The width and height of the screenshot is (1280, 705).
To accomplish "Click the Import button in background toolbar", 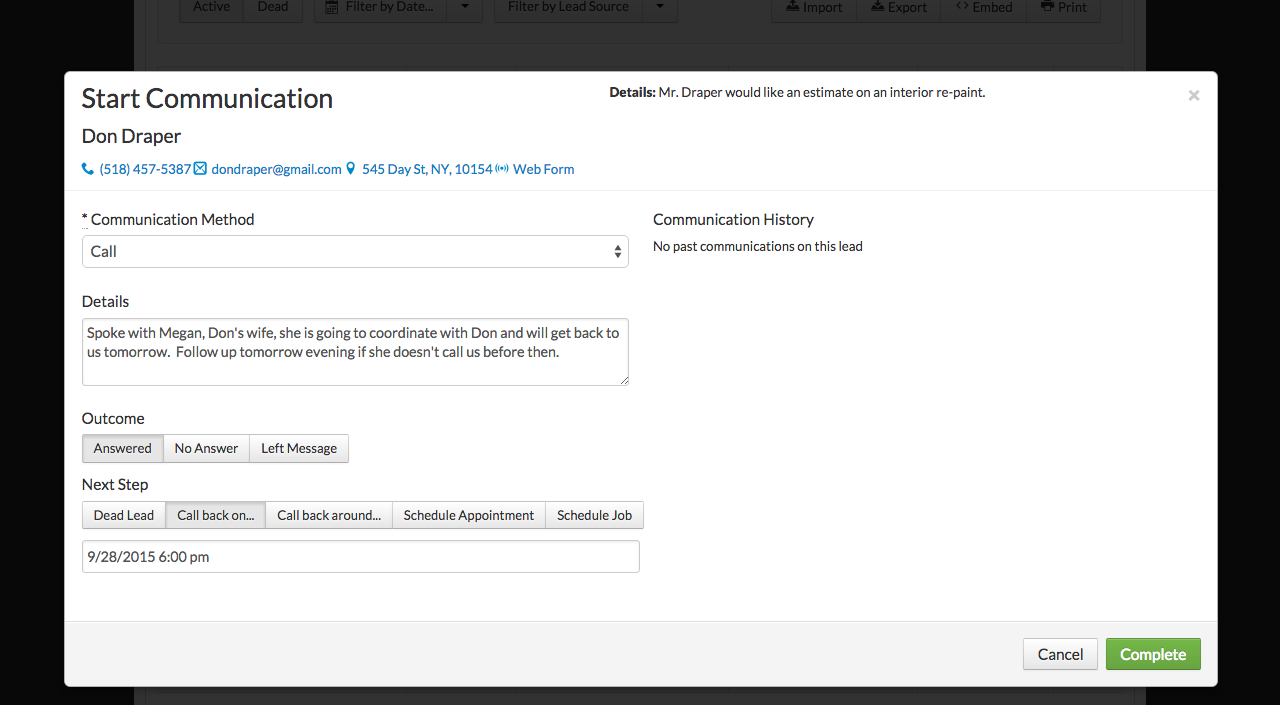I will (814, 8).
